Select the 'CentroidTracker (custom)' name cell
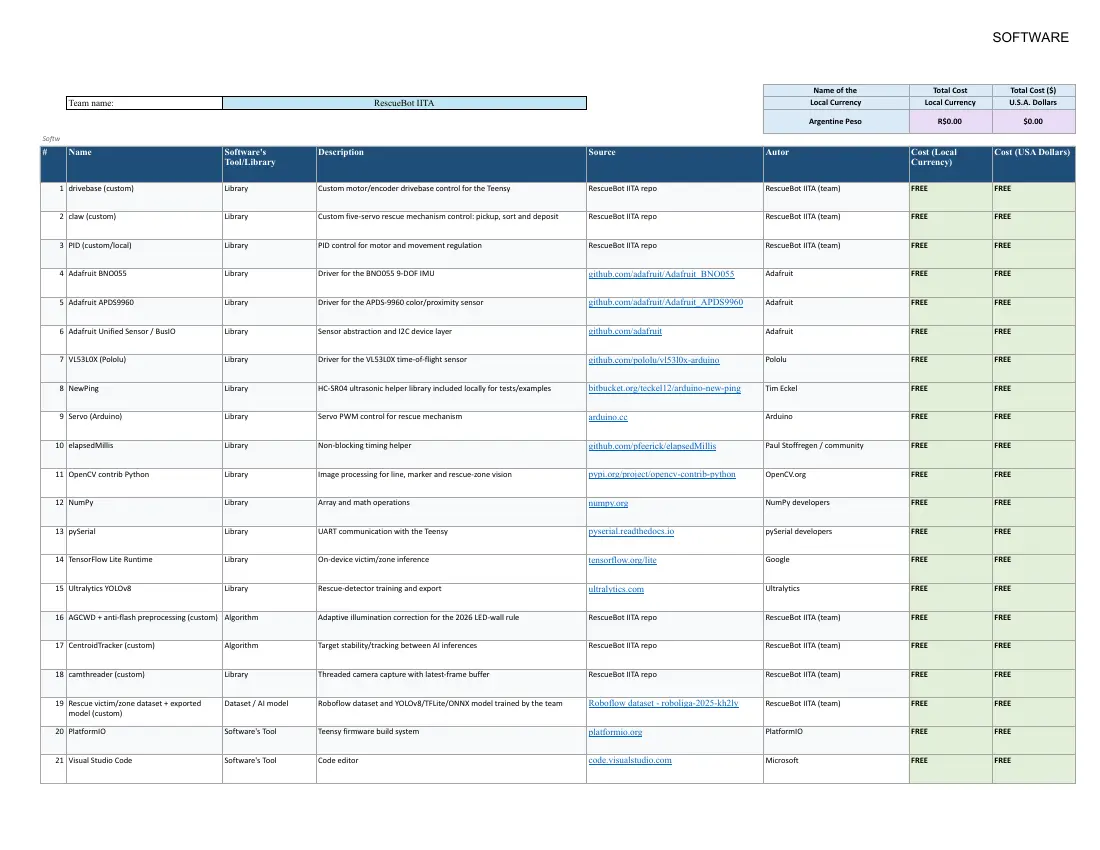Viewport: 1100px width, 850px height. coord(145,654)
